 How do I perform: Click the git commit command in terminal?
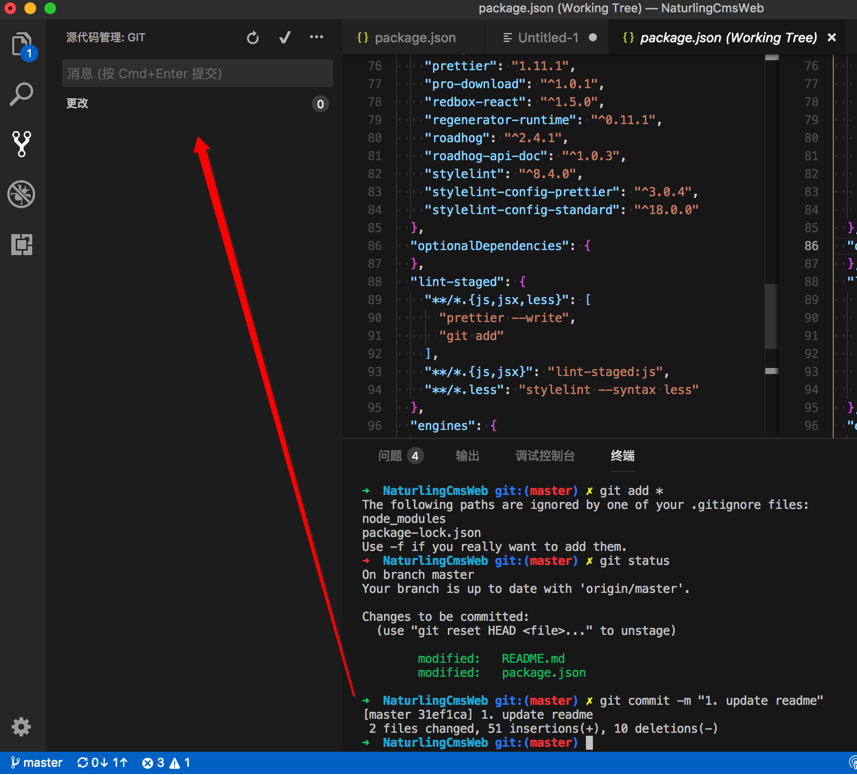click(x=711, y=701)
